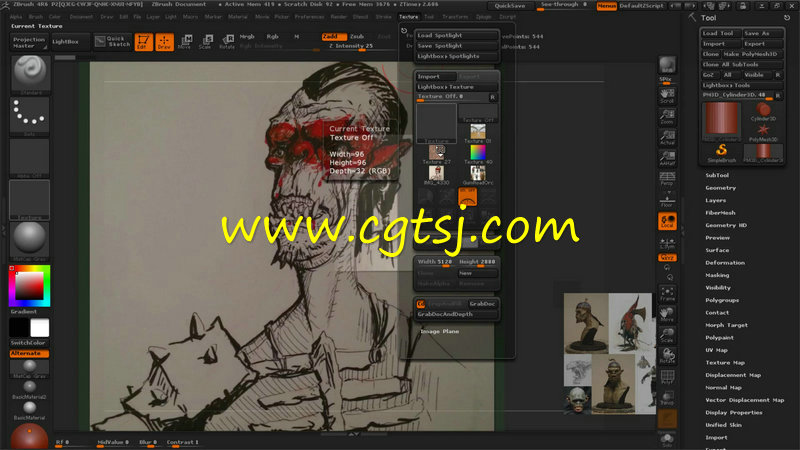Image resolution: width=800 pixels, height=450 pixels.
Task: Click Import in Texture palette
Action: coord(435,77)
